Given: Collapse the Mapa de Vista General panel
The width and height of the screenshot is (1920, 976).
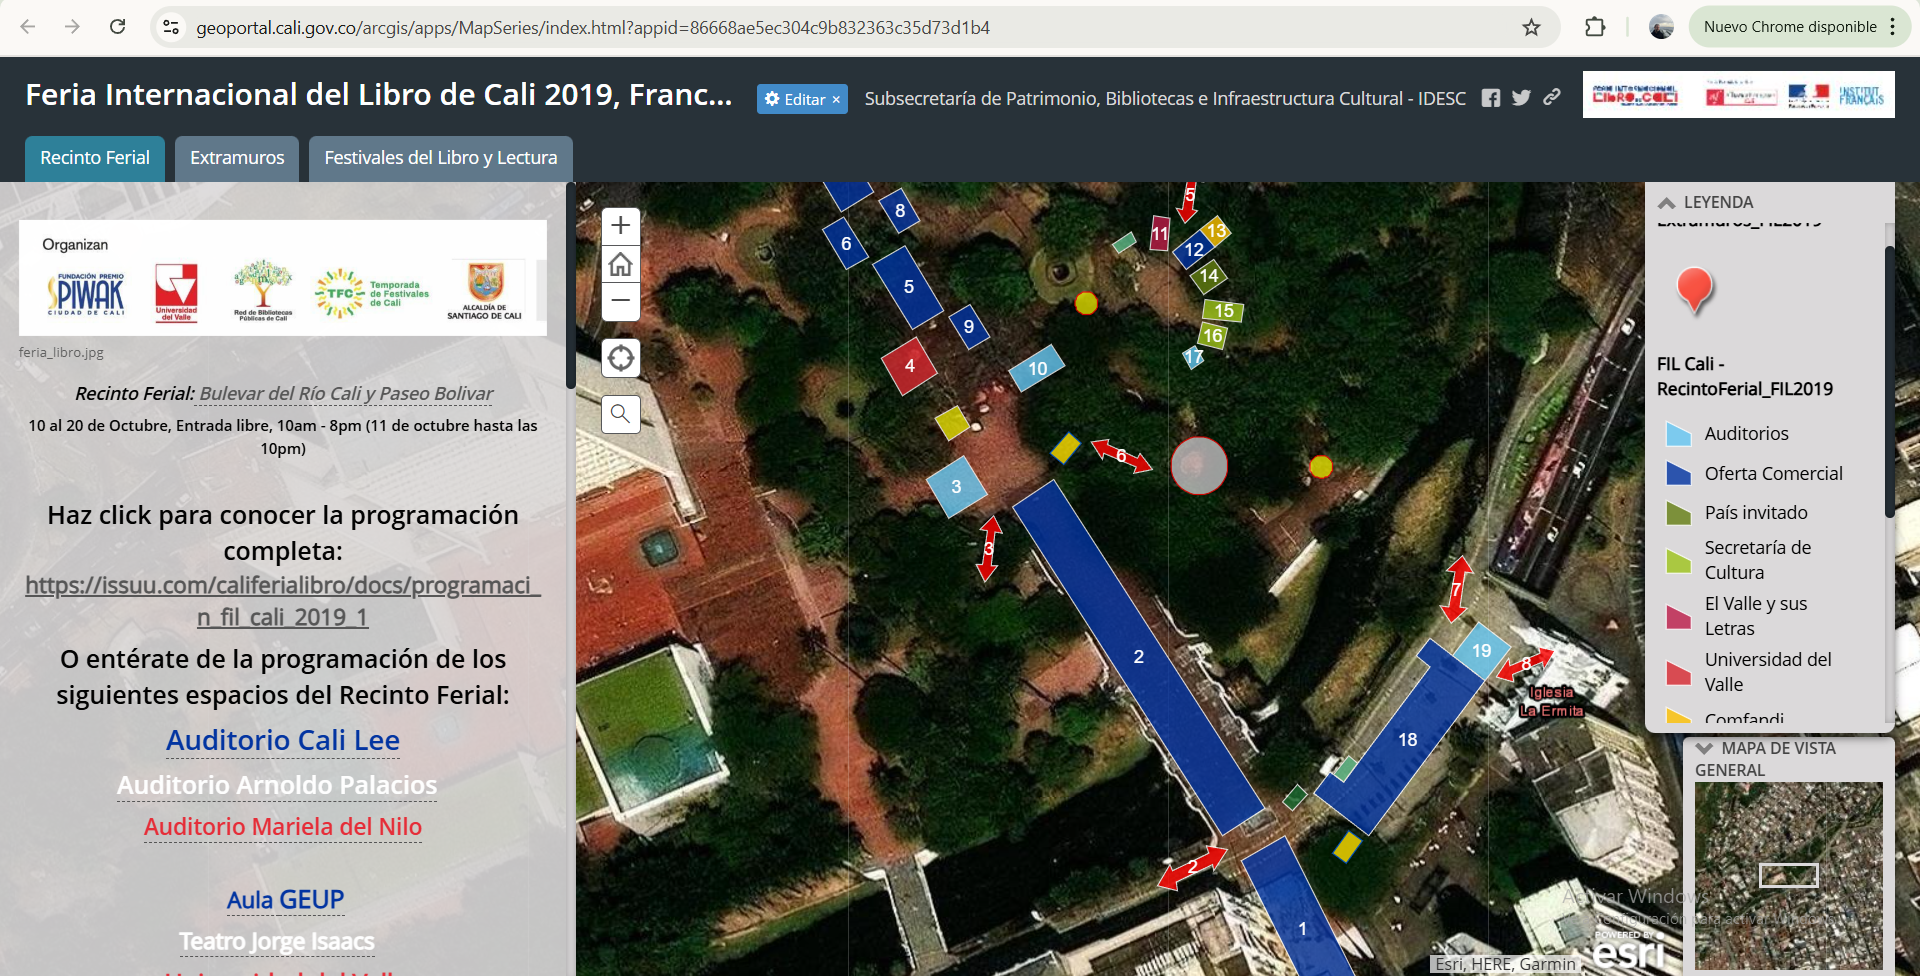Looking at the screenshot, I should [x=1705, y=748].
